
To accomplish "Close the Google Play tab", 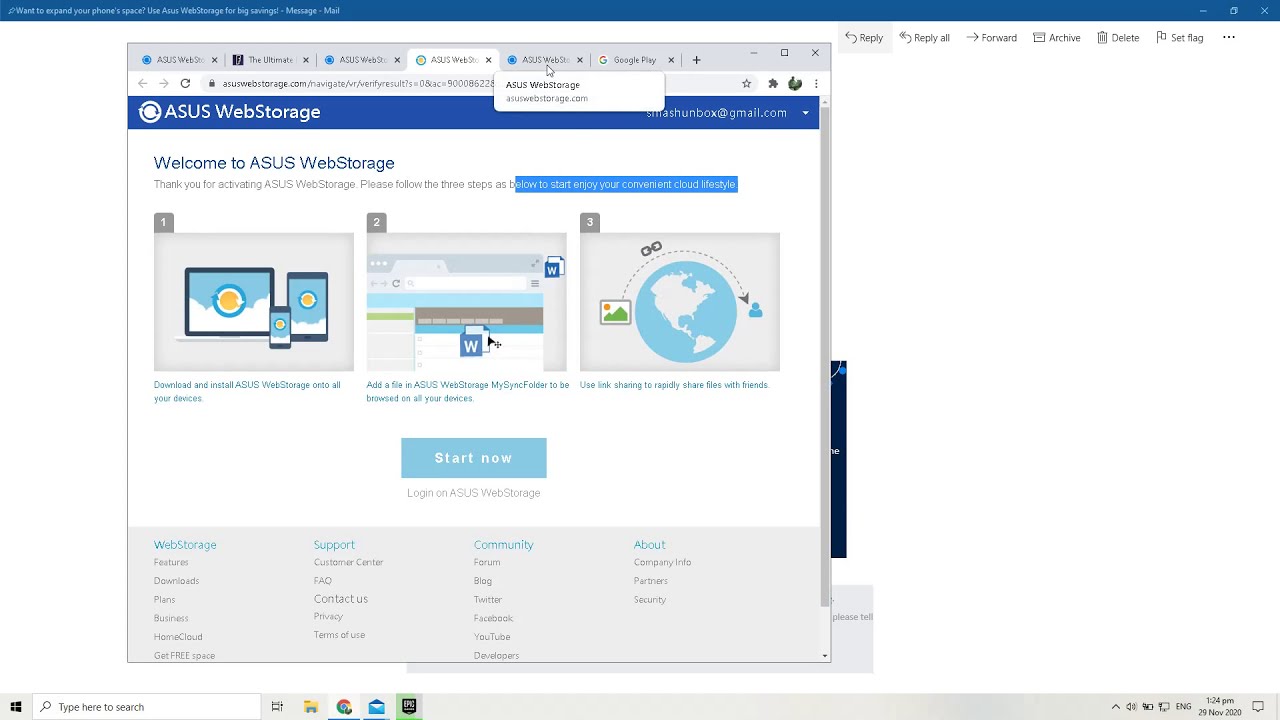I will tap(671, 60).
